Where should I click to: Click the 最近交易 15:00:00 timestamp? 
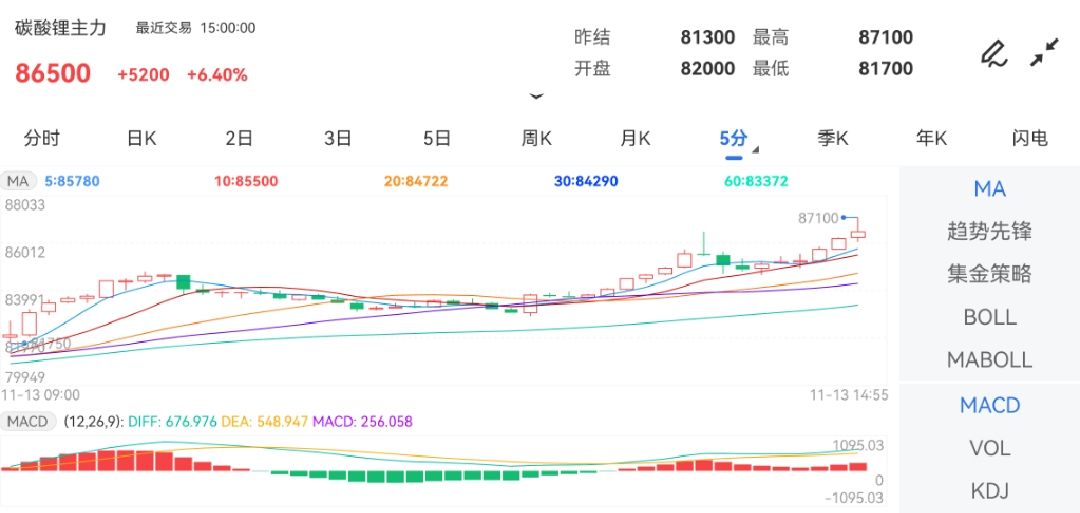click(196, 28)
